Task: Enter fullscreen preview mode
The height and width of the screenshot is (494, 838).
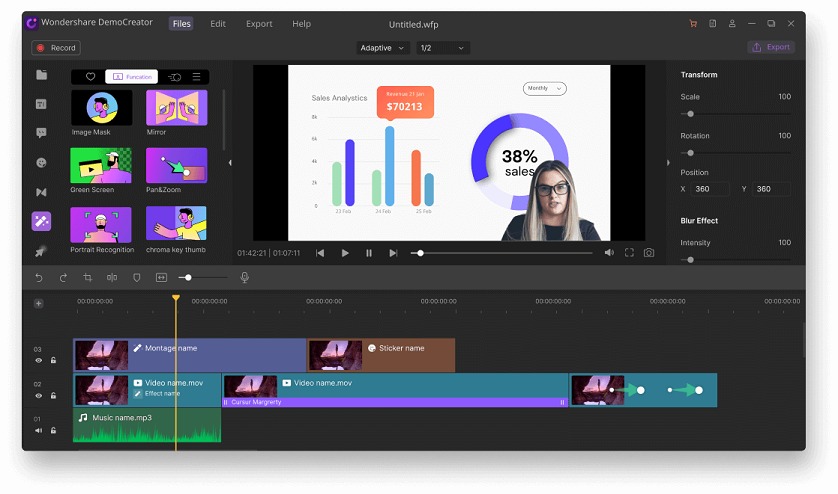Action: coord(629,253)
